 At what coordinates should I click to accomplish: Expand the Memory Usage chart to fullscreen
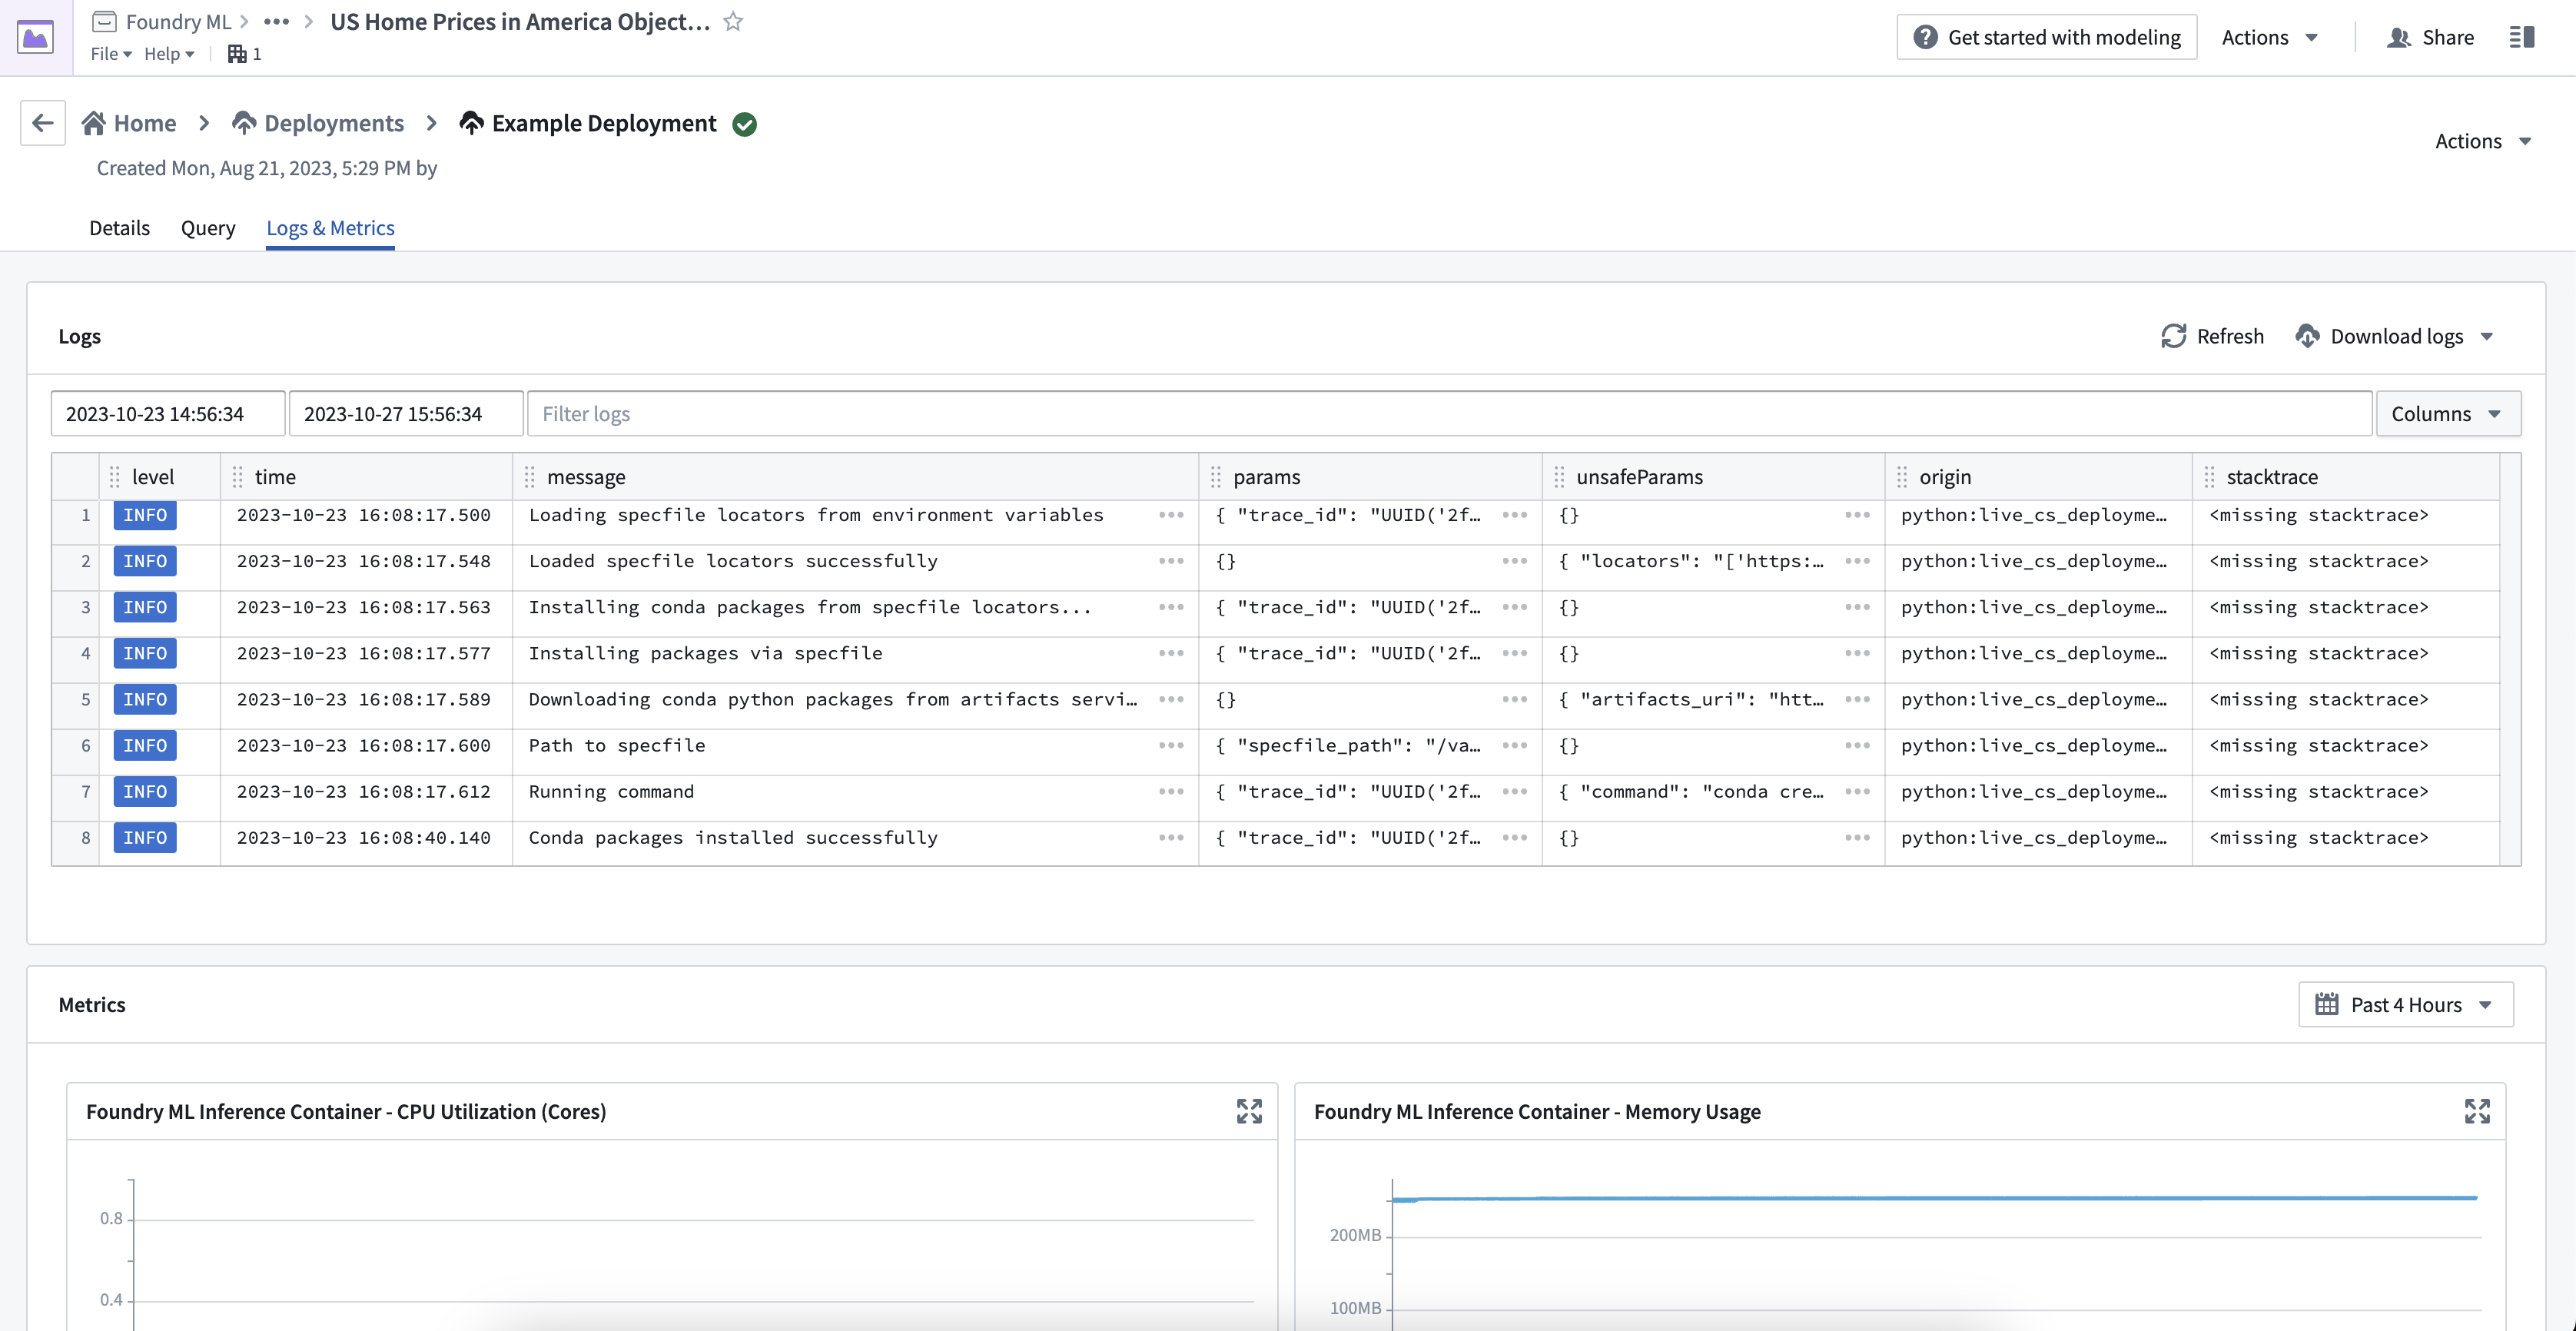[x=2477, y=1111]
